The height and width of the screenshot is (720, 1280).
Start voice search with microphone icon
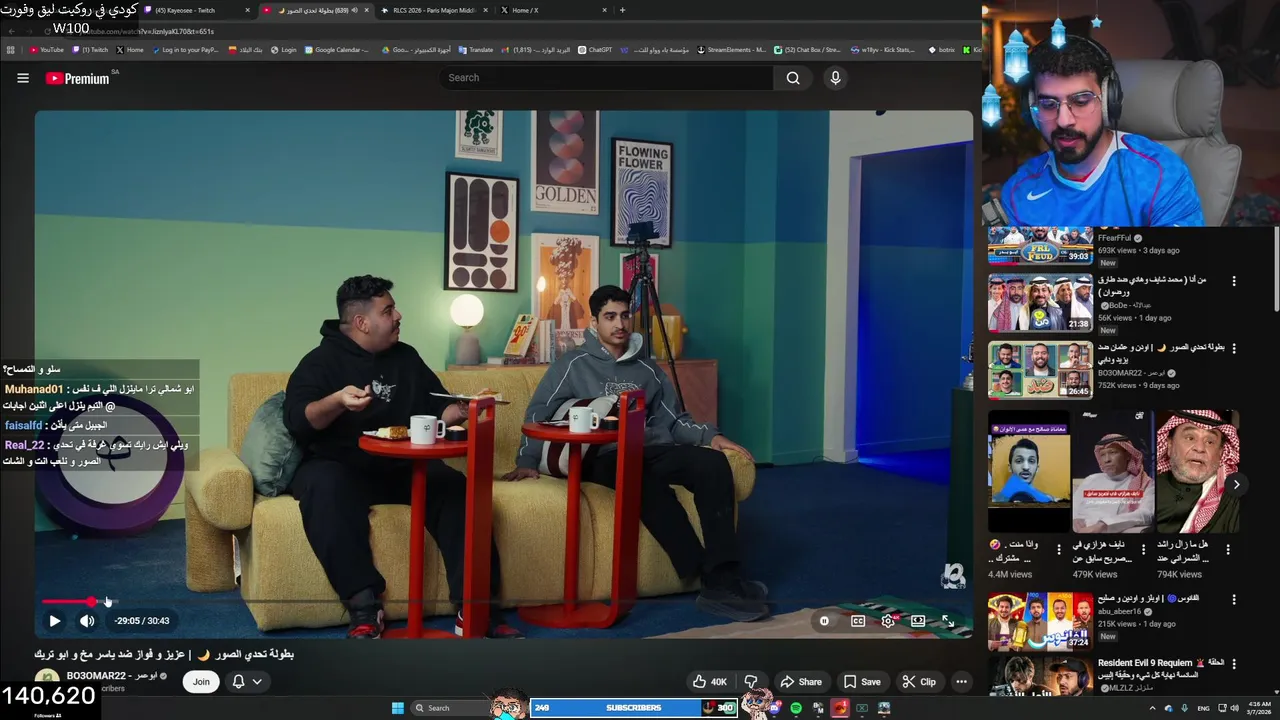point(835,78)
